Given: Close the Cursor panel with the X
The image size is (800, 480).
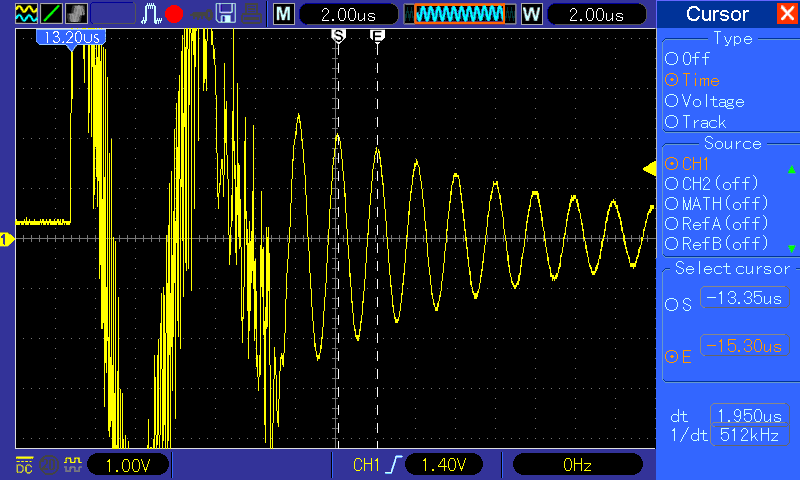Looking at the screenshot, I should (787, 14).
